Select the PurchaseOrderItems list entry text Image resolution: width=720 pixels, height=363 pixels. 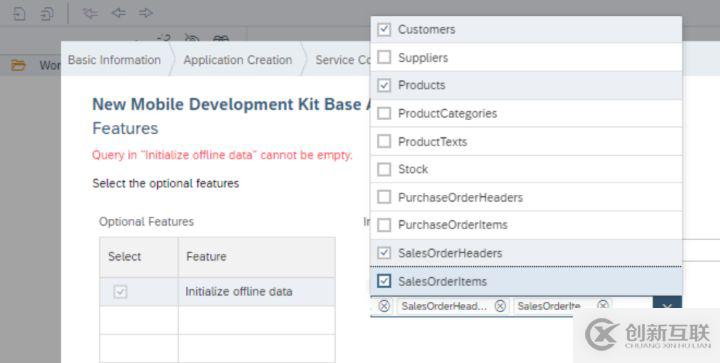pos(453,225)
